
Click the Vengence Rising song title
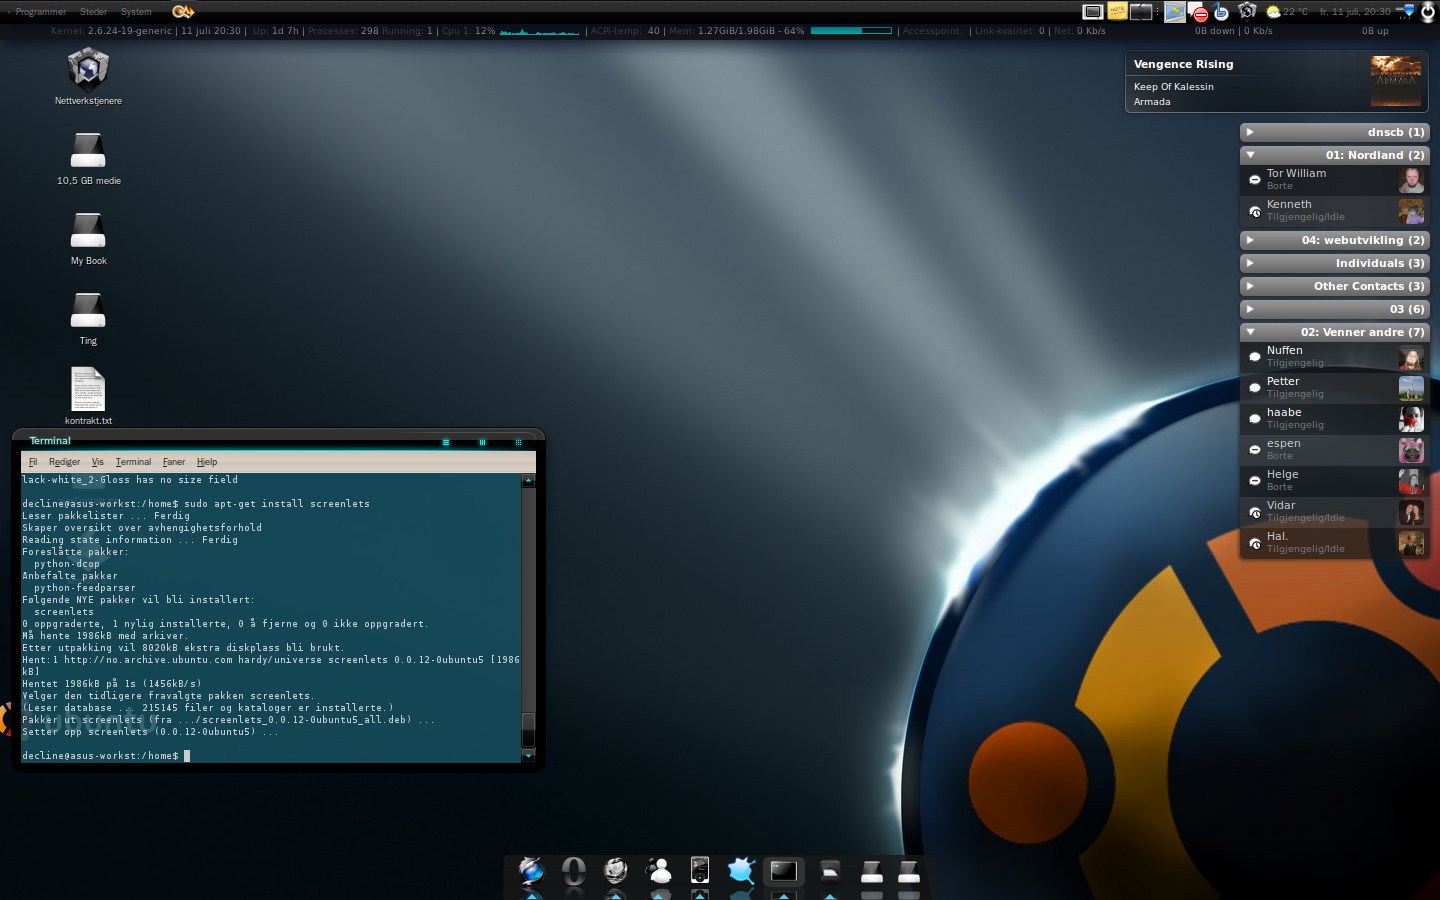[x=1183, y=64]
